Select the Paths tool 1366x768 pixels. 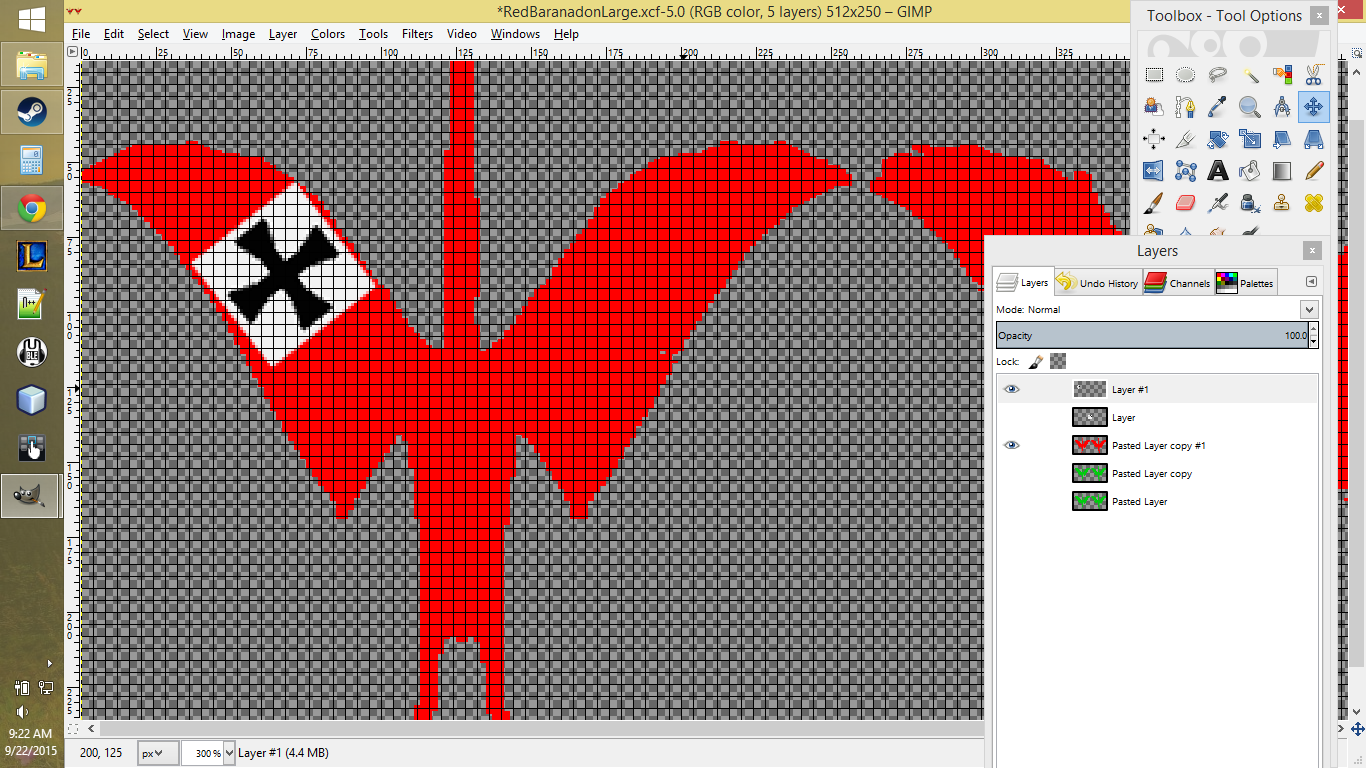pos(1186,106)
